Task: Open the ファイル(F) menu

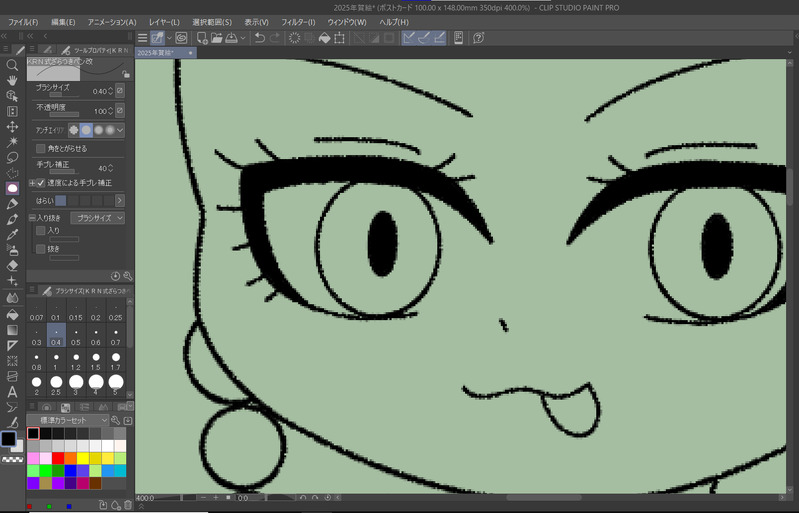Action: tap(23, 22)
